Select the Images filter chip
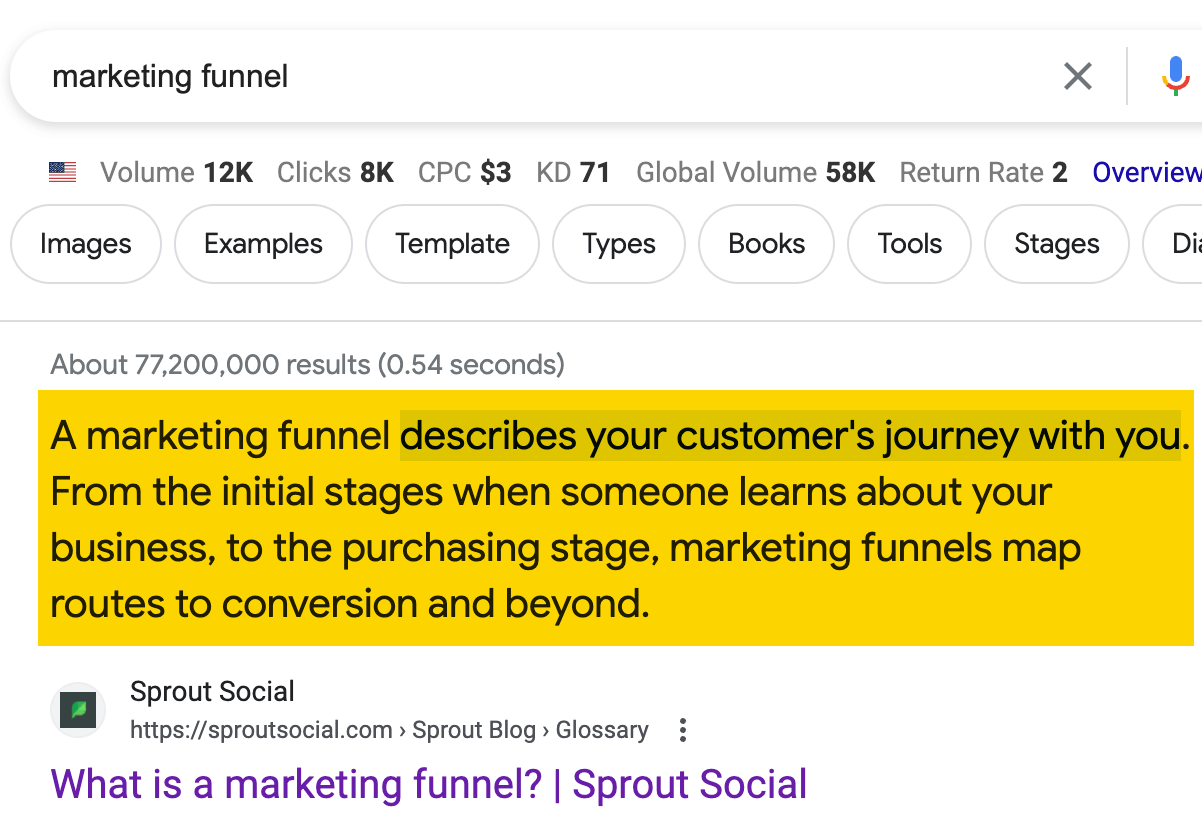The width and height of the screenshot is (1202, 820). click(85, 243)
